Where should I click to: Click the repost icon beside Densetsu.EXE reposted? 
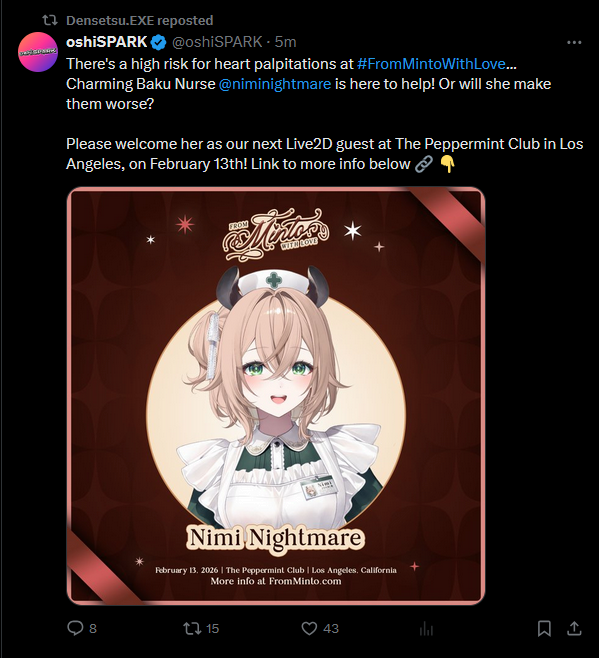[x=50, y=20]
